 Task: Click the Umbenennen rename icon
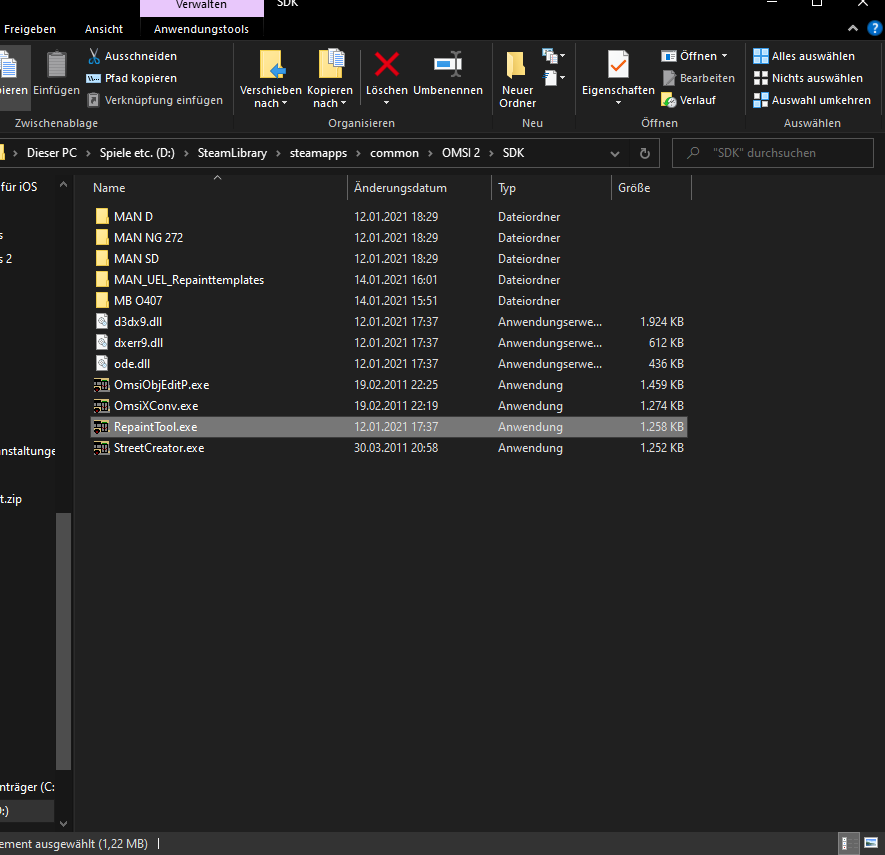point(447,65)
